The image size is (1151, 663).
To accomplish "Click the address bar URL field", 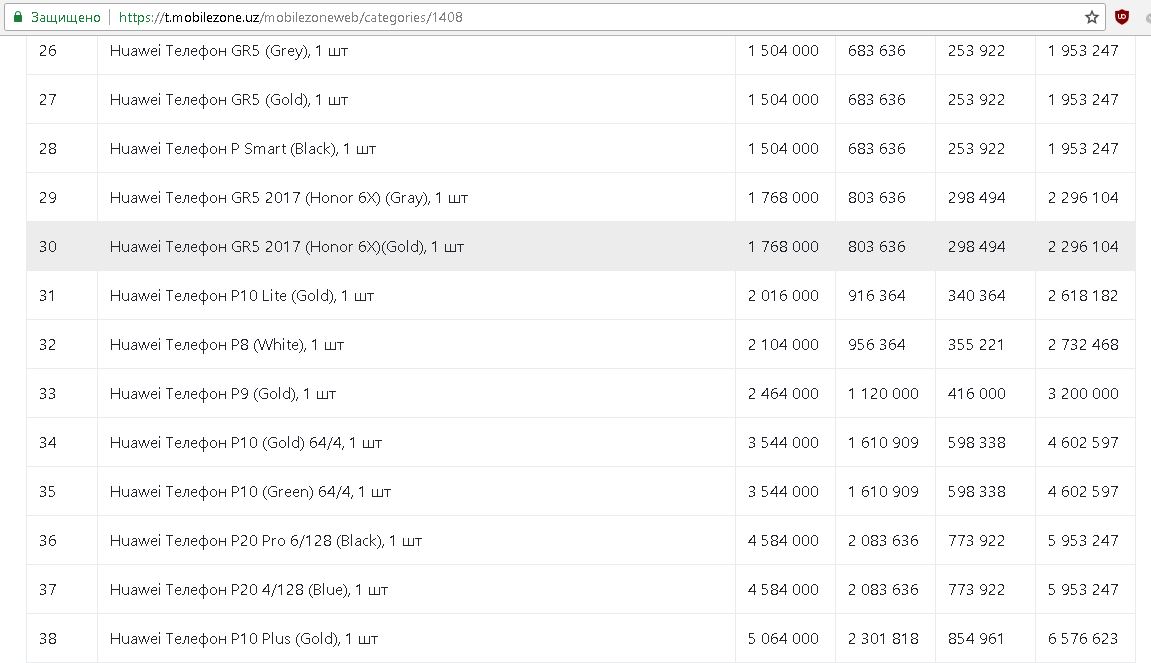I will [x=600, y=17].
